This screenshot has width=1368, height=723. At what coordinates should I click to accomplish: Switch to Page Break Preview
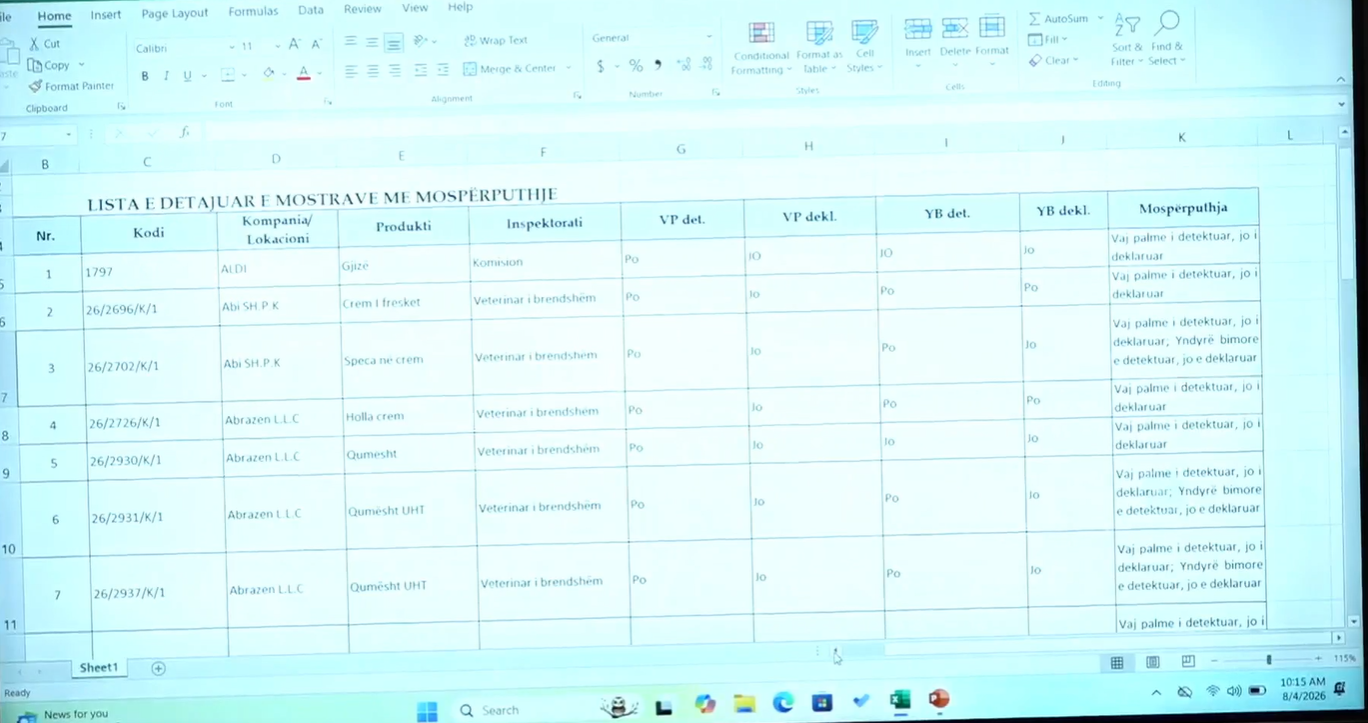[1188, 661]
